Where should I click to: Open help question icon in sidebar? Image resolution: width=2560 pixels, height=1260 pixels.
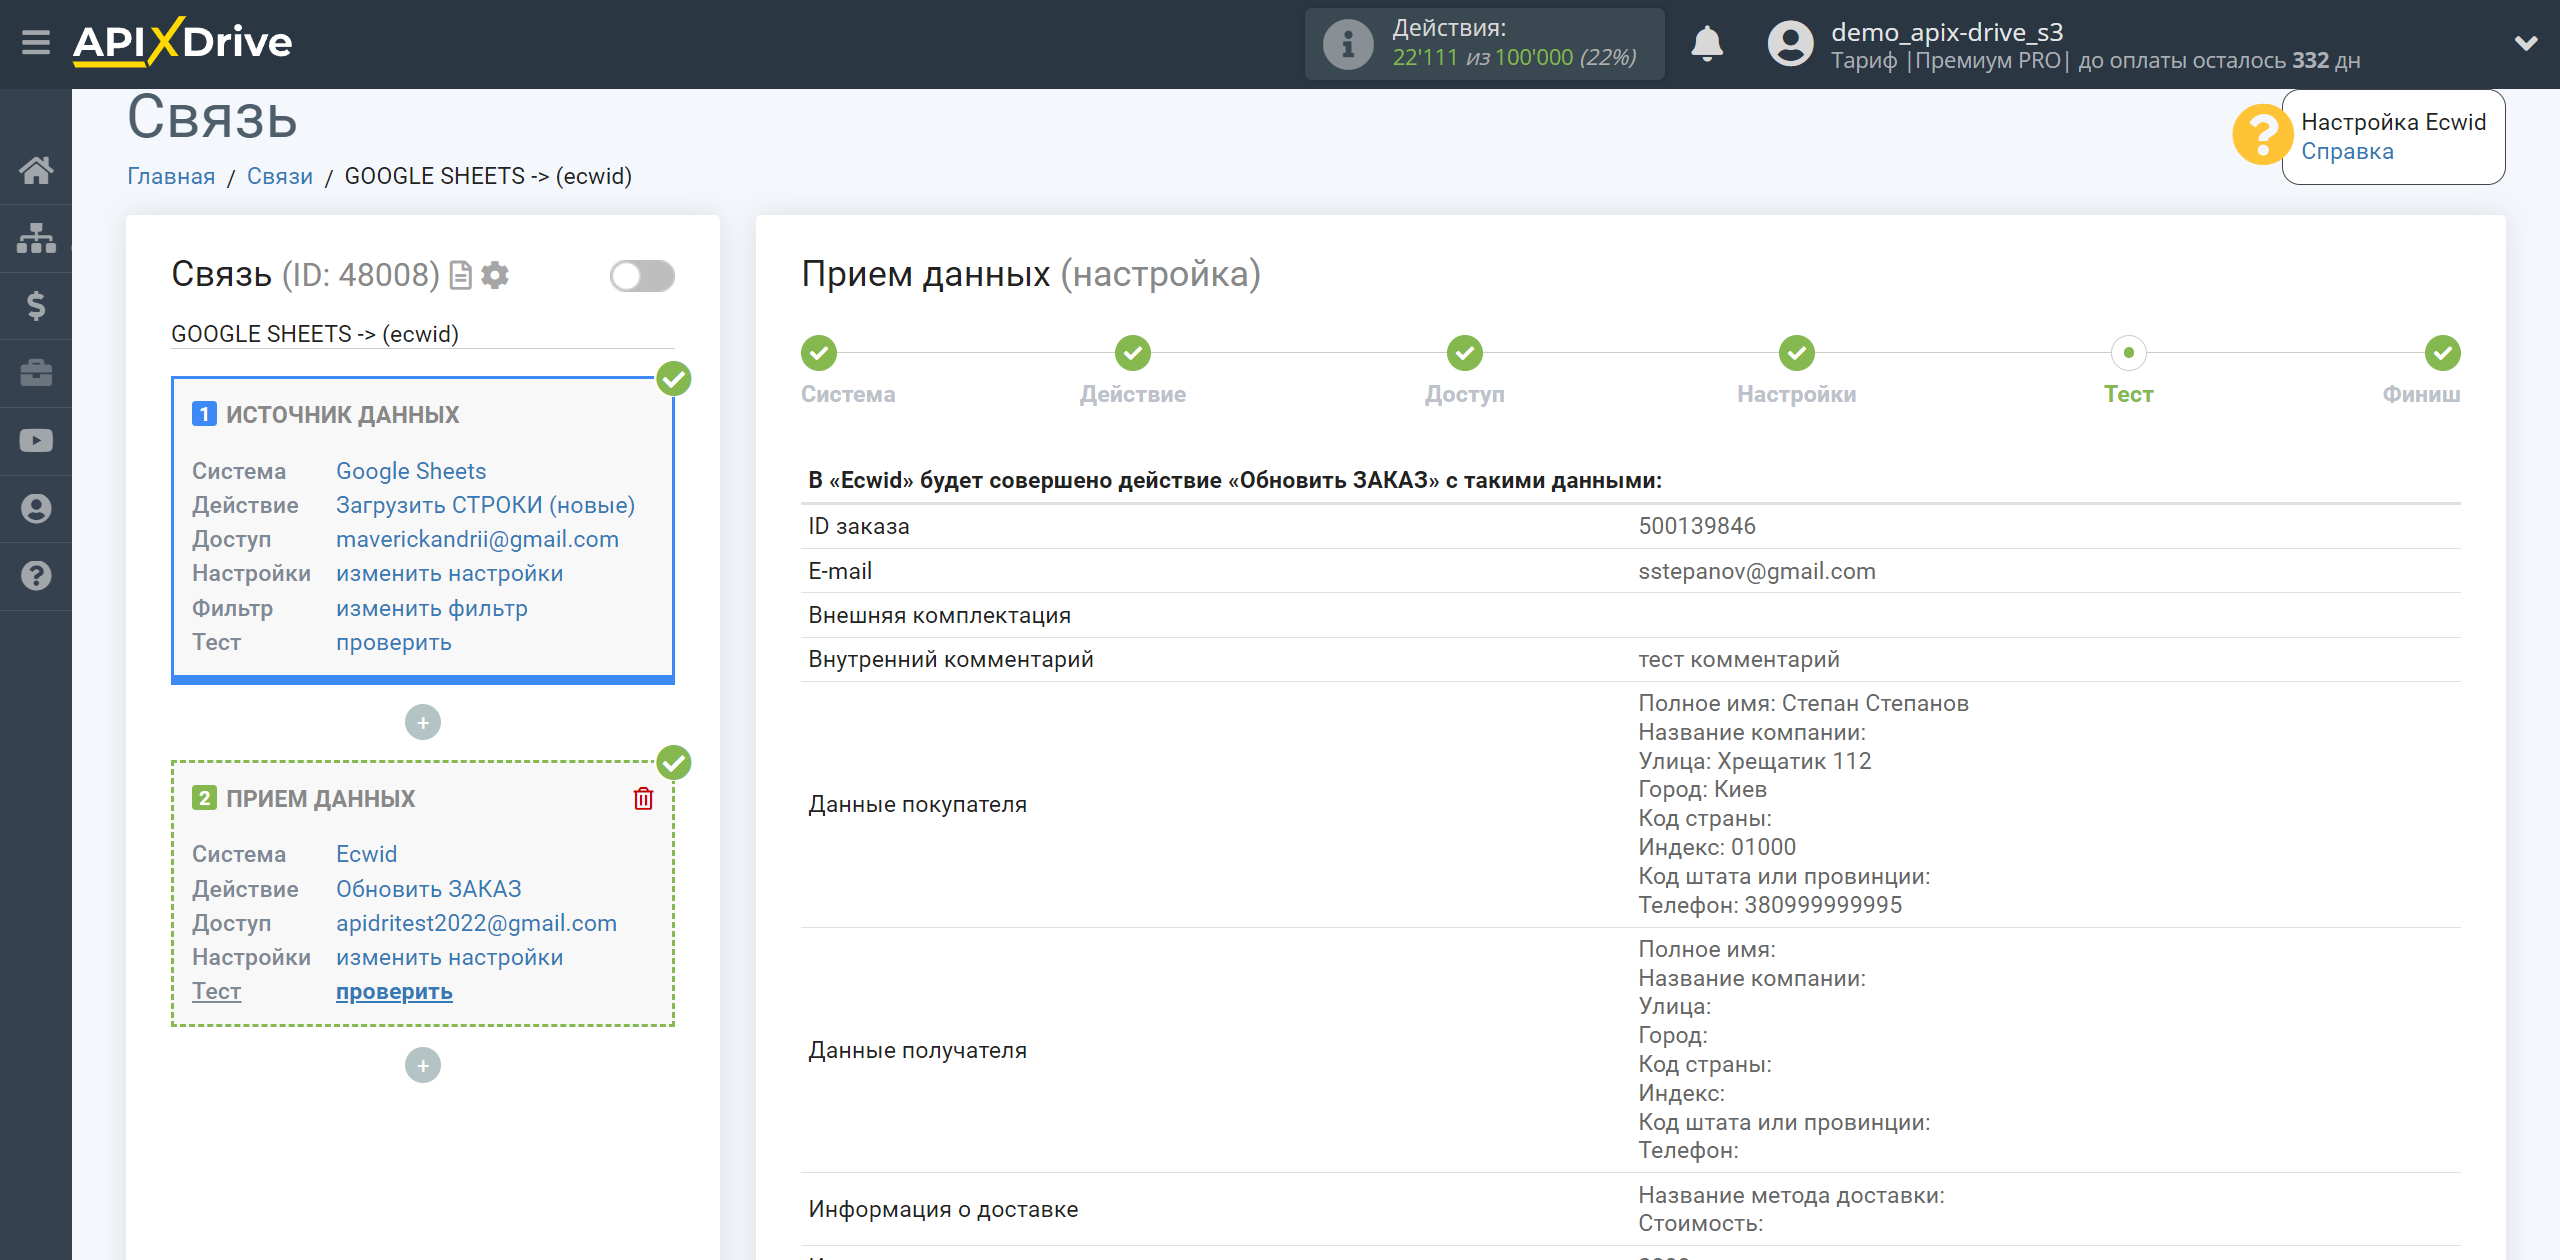click(x=36, y=576)
